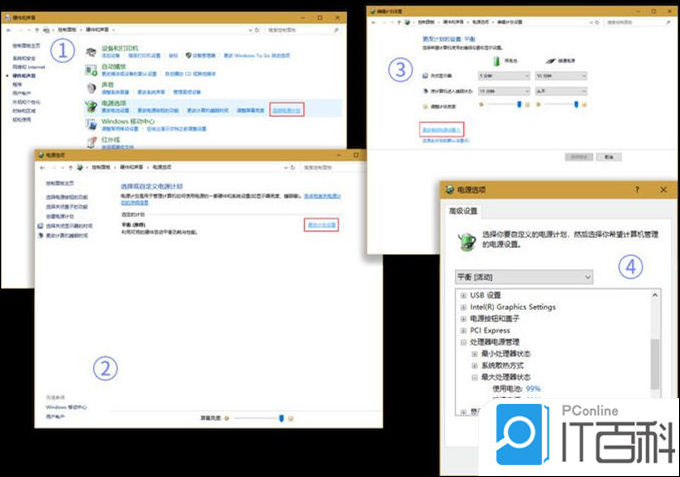This screenshot has width=680, height=477.
Task: Refresh the Power Options window
Action: click(293, 167)
